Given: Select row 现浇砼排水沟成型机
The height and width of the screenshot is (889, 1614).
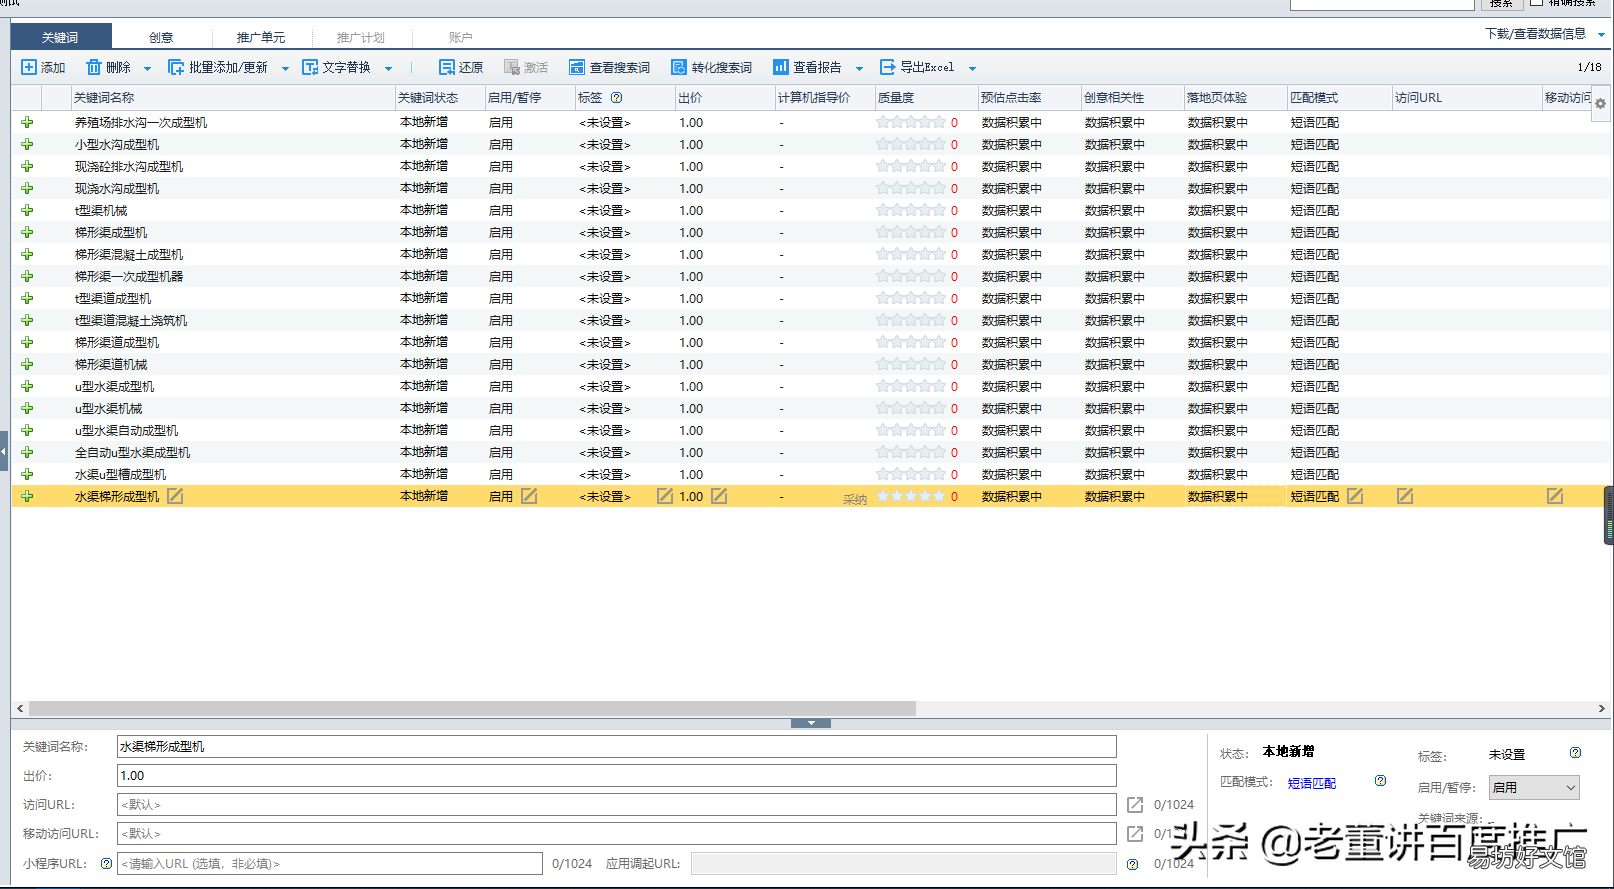Looking at the screenshot, I should (806, 166).
